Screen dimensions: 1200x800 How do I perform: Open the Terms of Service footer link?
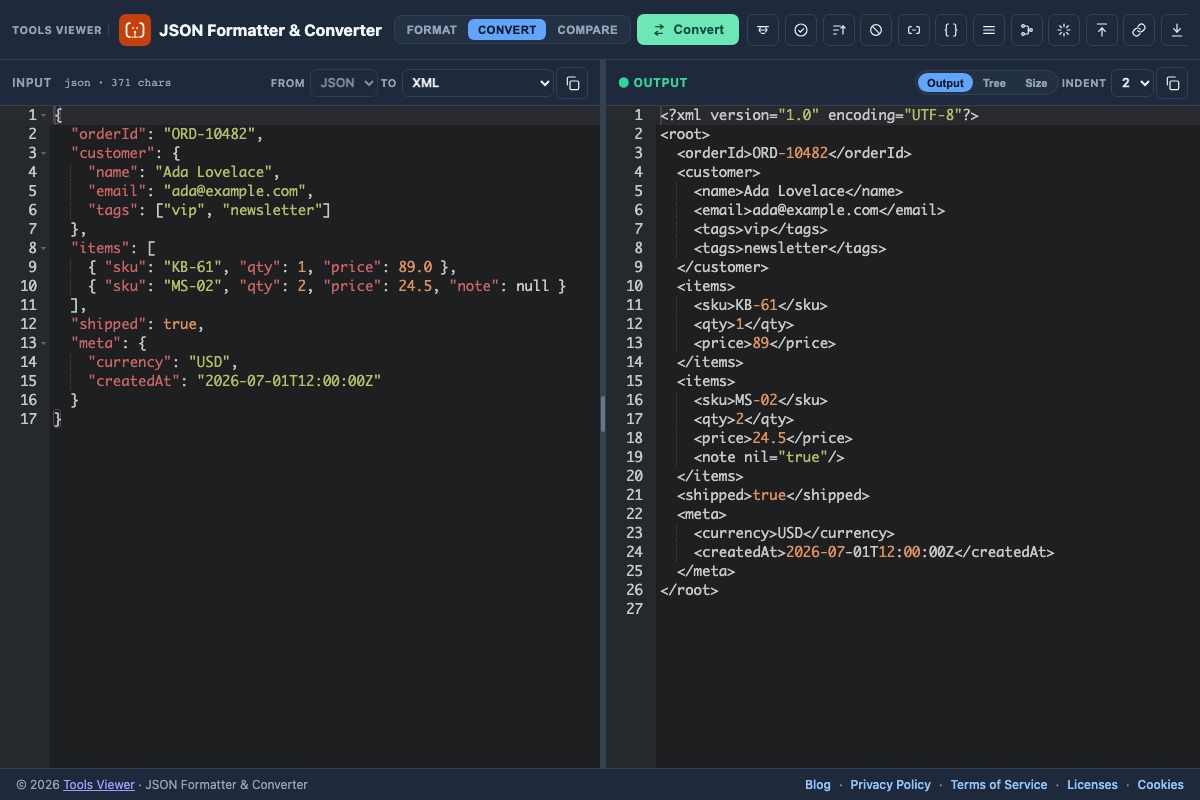(x=999, y=785)
